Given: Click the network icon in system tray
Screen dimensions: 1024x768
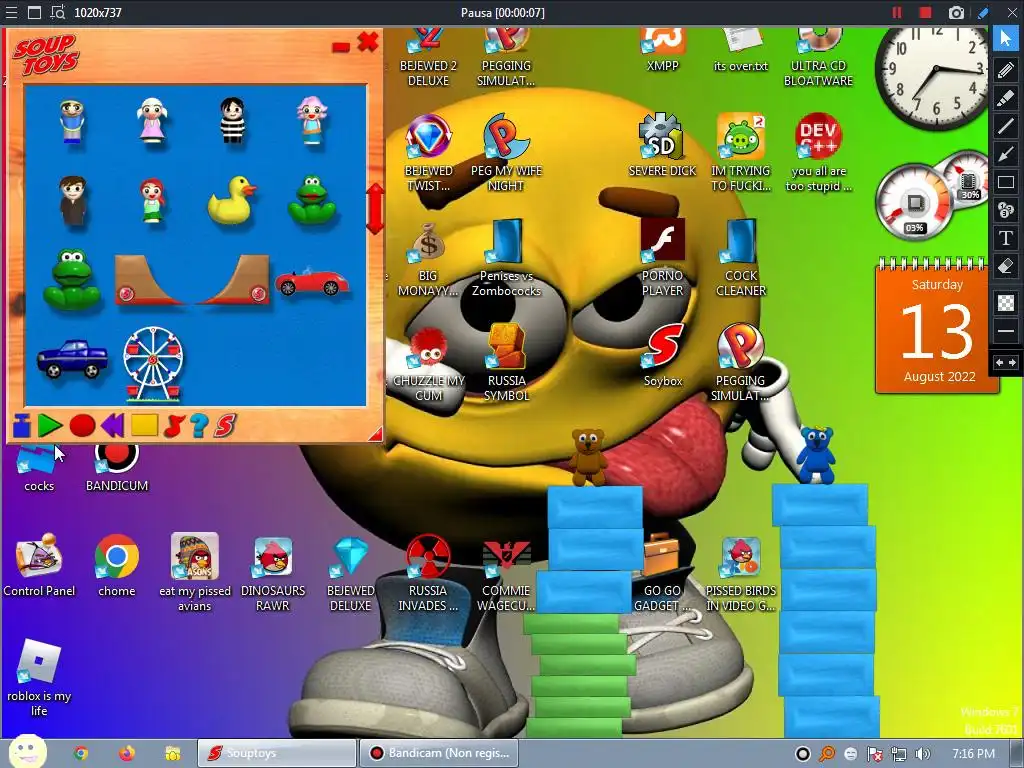Looking at the screenshot, I should [899, 754].
